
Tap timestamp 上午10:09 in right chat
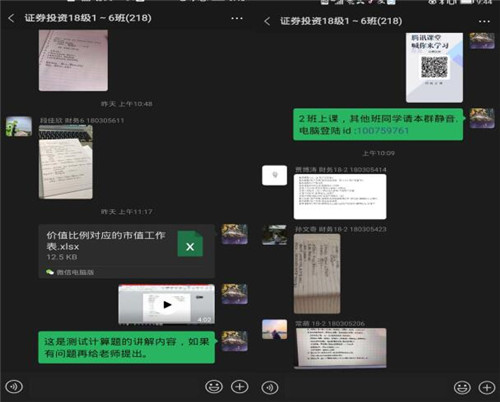coord(378,153)
